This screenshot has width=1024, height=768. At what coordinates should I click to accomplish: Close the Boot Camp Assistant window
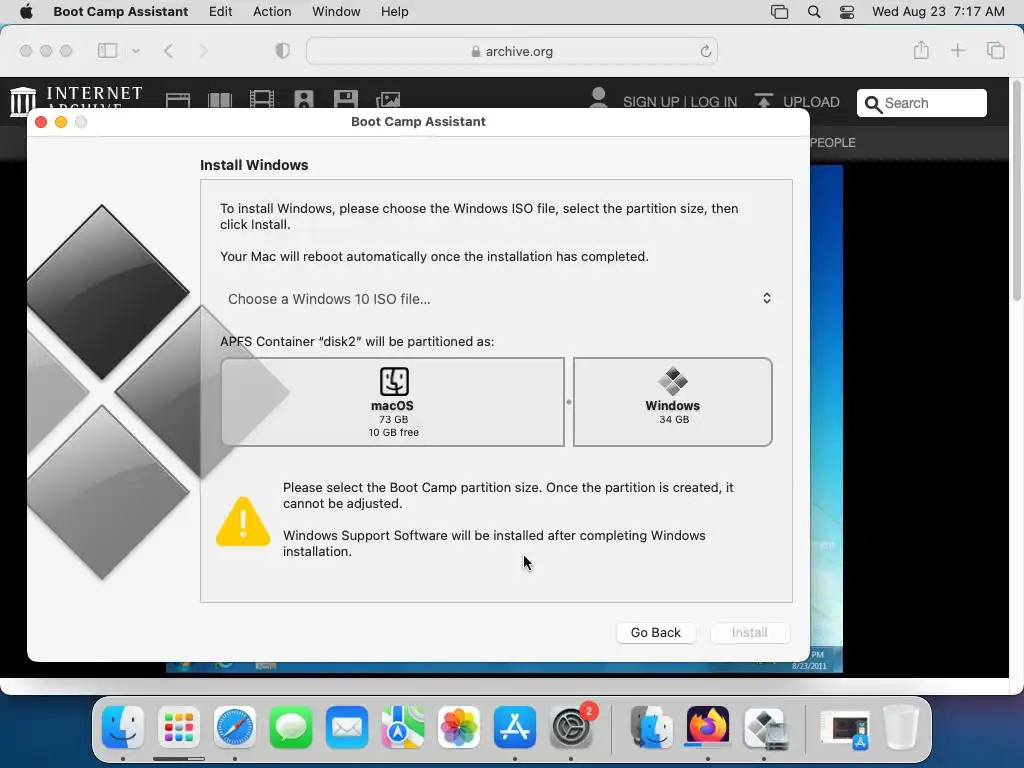coord(40,122)
